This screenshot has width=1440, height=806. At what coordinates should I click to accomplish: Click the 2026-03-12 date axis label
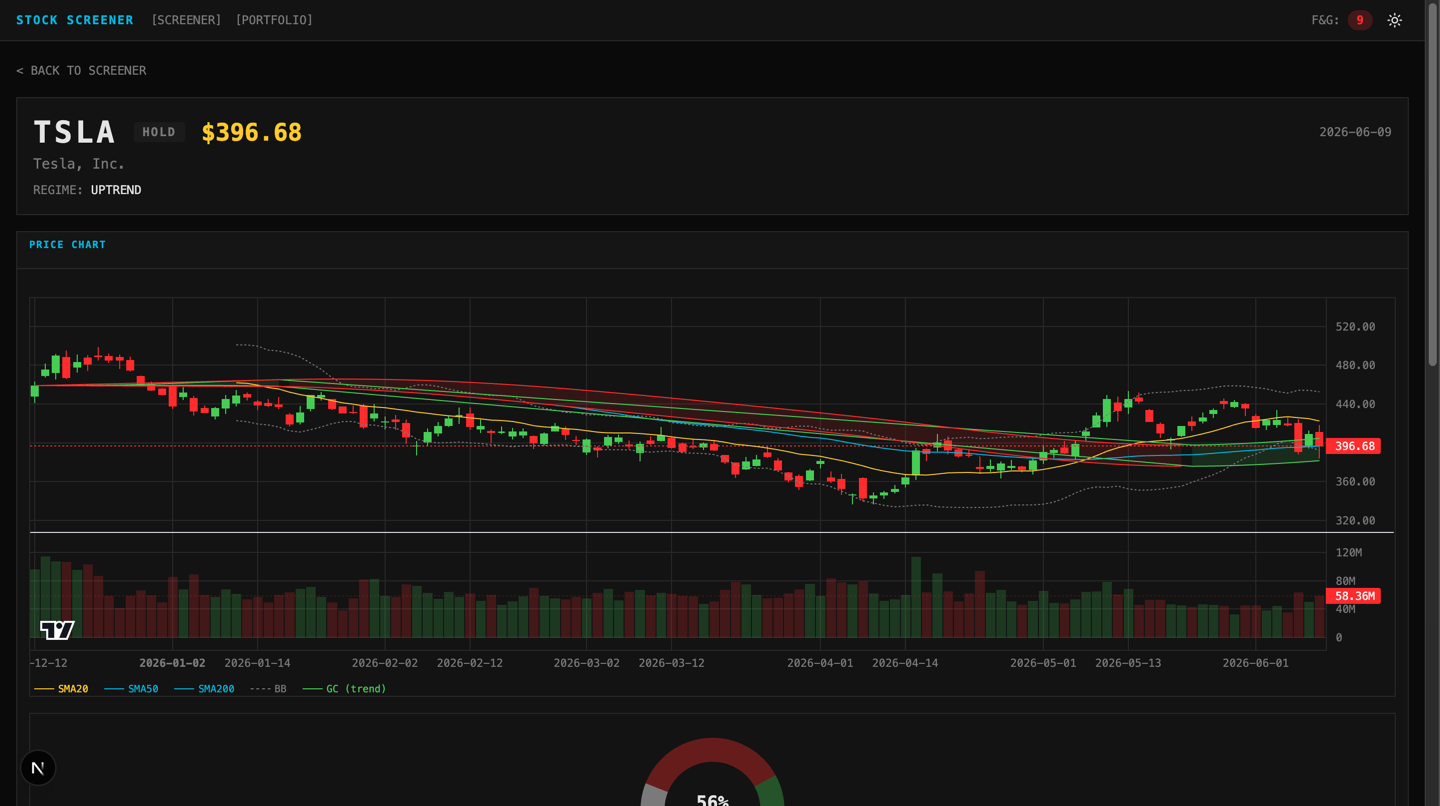pos(672,663)
